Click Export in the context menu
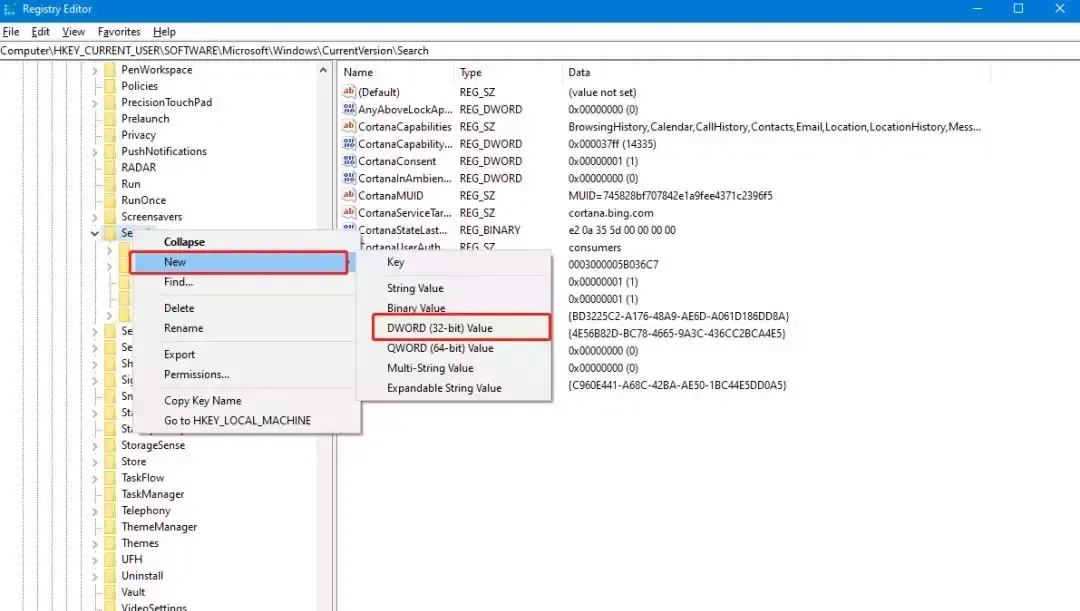The image size is (1080, 611). pos(180,354)
